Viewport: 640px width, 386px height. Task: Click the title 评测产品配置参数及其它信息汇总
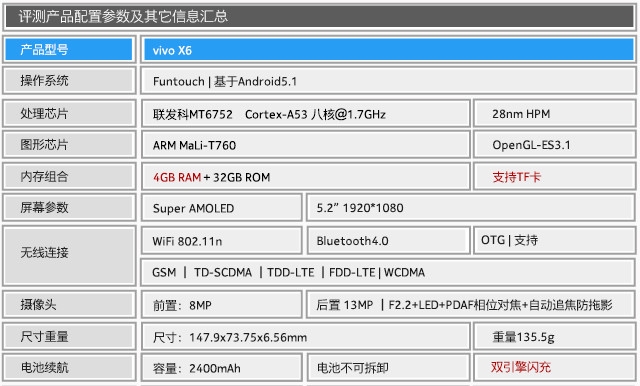click(123, 16)
